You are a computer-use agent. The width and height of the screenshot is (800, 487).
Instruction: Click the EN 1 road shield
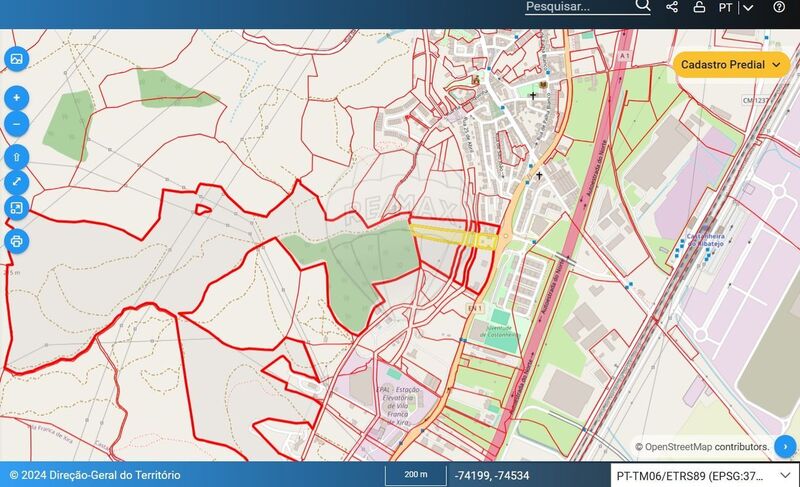click(x=475, y=309)
